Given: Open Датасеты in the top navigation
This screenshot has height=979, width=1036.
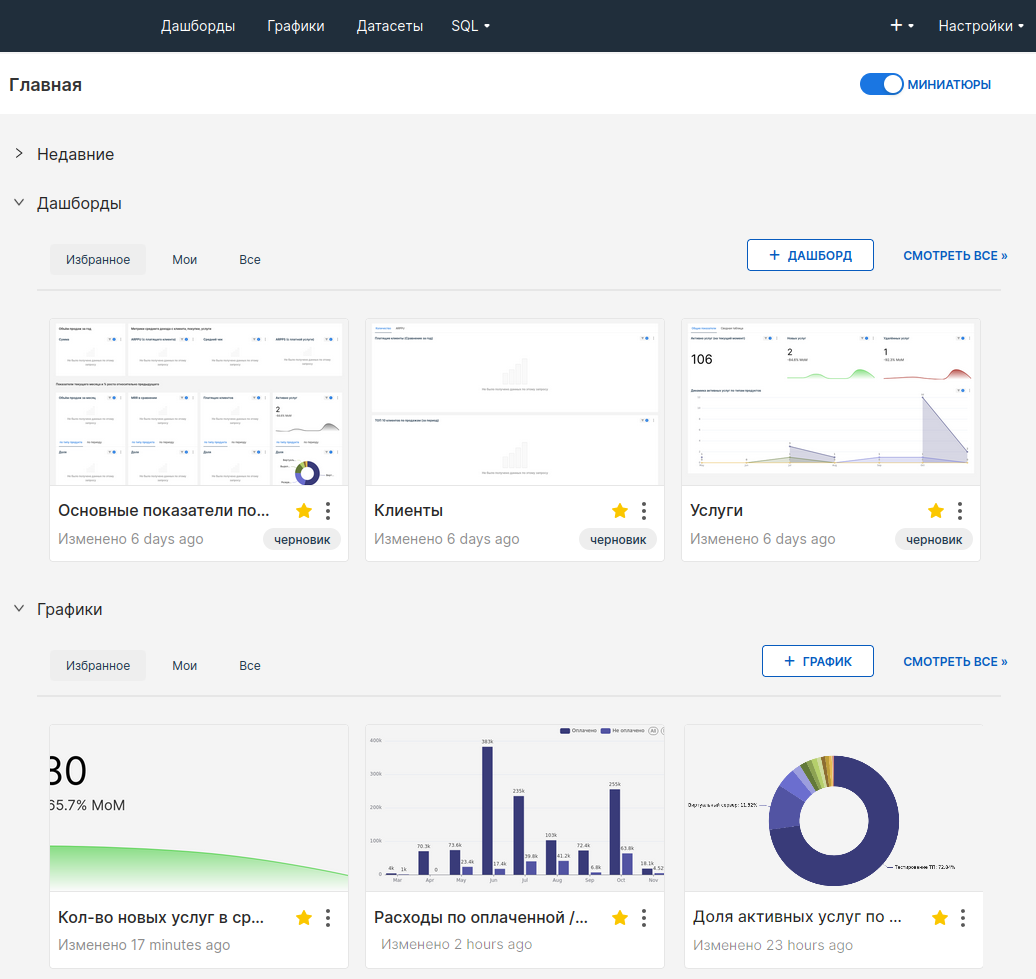Looking at the screenshot, I should (x=389, y=26).
